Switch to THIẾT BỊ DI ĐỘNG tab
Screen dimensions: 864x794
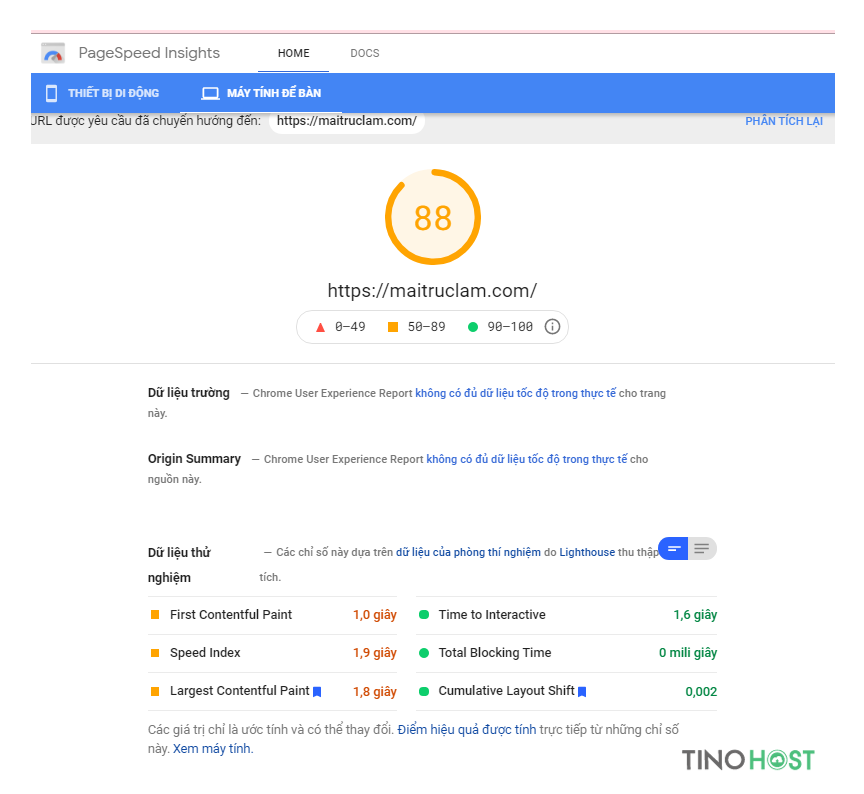pos(104,93)
